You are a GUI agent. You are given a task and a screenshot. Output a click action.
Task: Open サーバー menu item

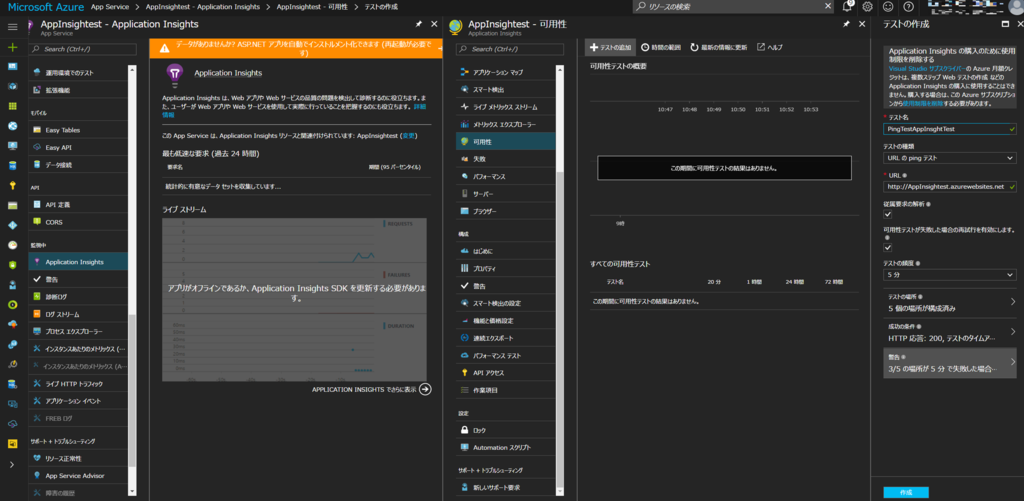(506, 194)
